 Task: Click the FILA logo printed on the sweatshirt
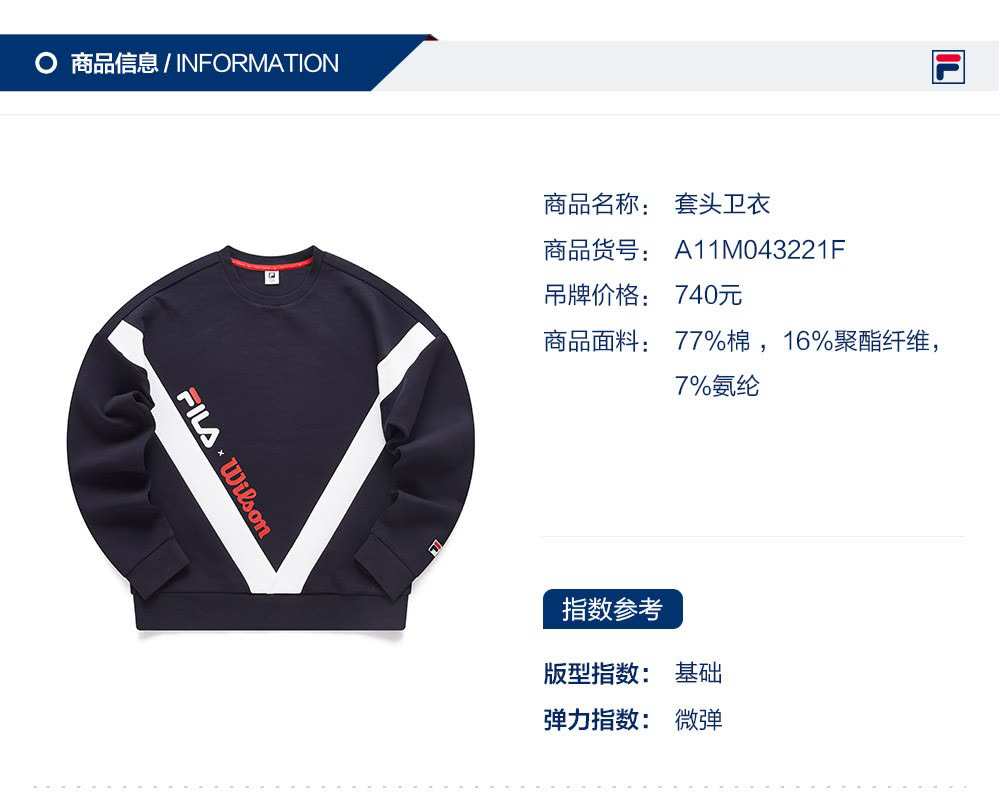click(x=197, y=416)
